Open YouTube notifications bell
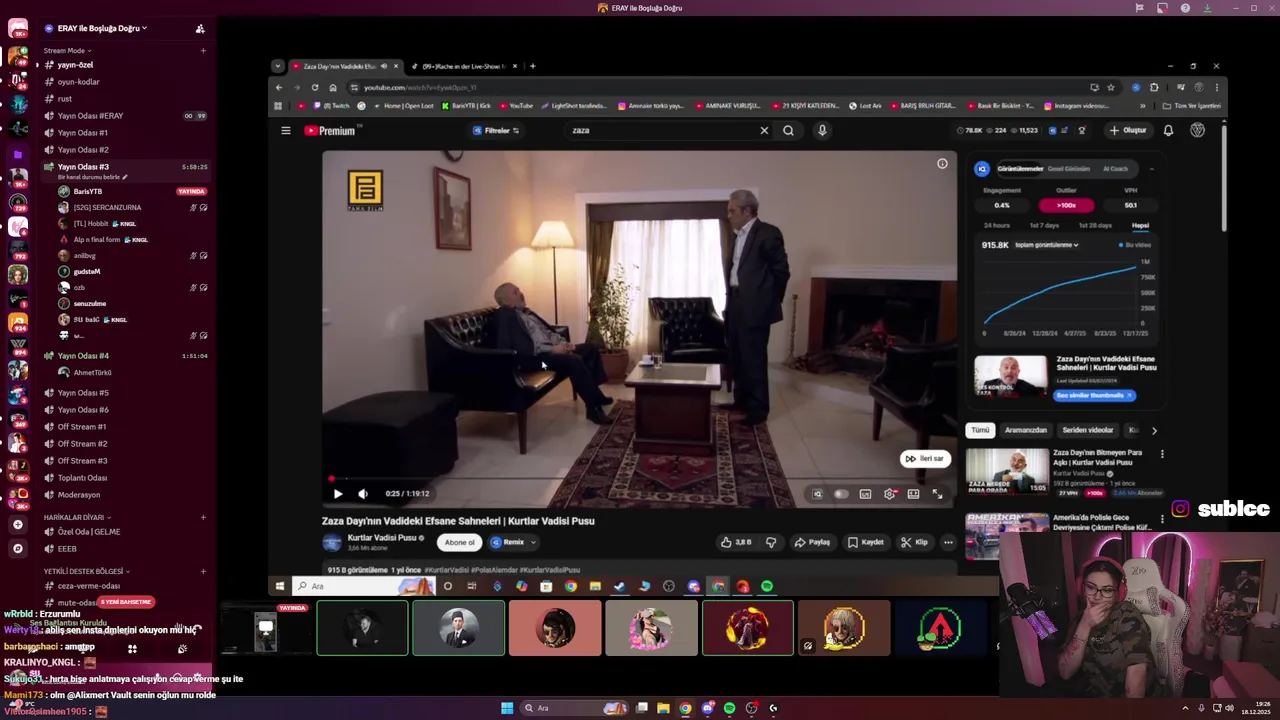Image resolution: width=1280 pixels, height=720 pixels. pos(1168,130)
